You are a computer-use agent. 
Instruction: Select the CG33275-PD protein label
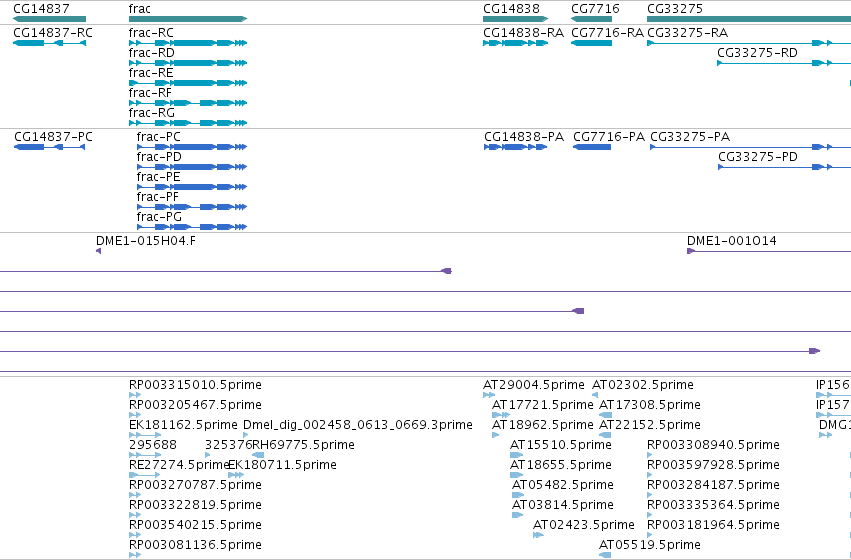pyautogui.click(x=758, y=157)
